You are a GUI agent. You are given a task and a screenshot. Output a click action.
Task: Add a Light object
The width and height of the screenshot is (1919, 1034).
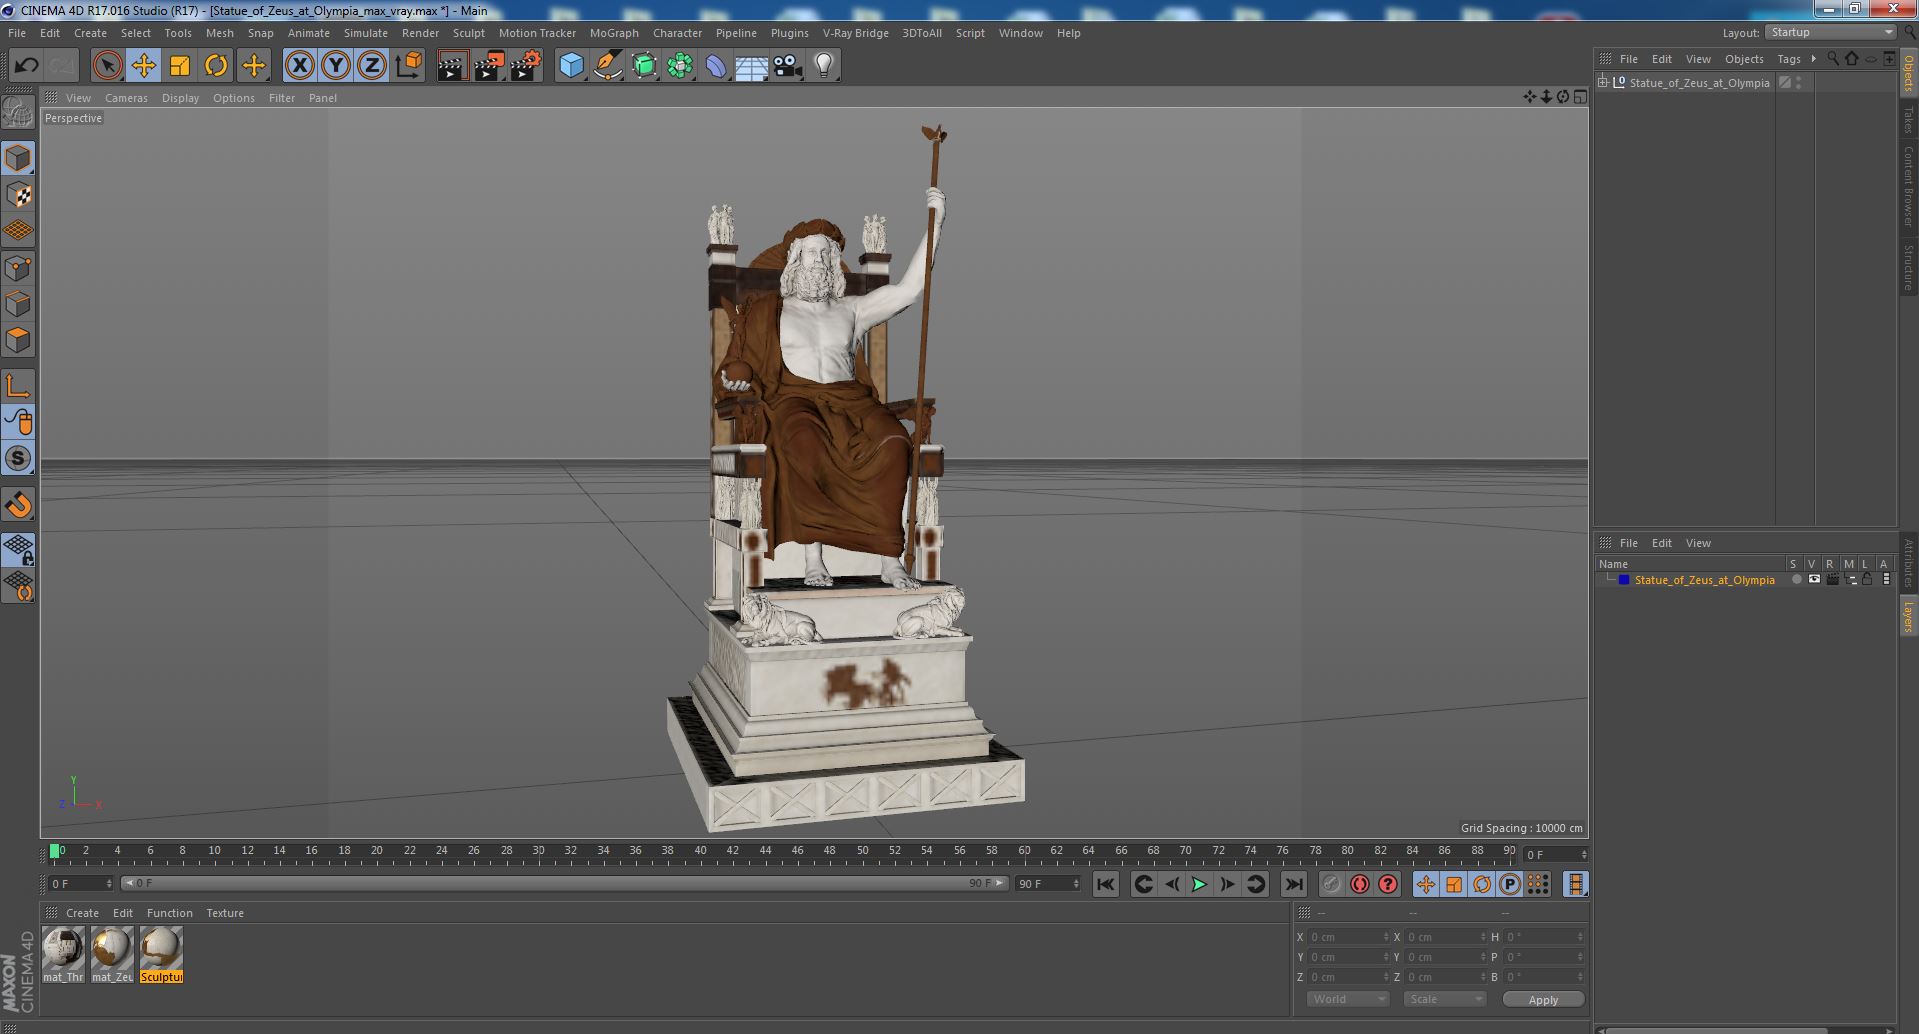(823, 66)
